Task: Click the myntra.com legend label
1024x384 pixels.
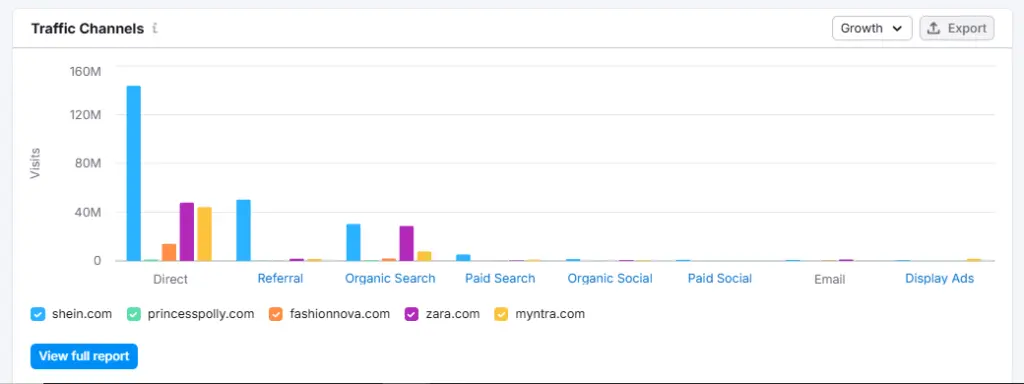Action: point(550,314)
